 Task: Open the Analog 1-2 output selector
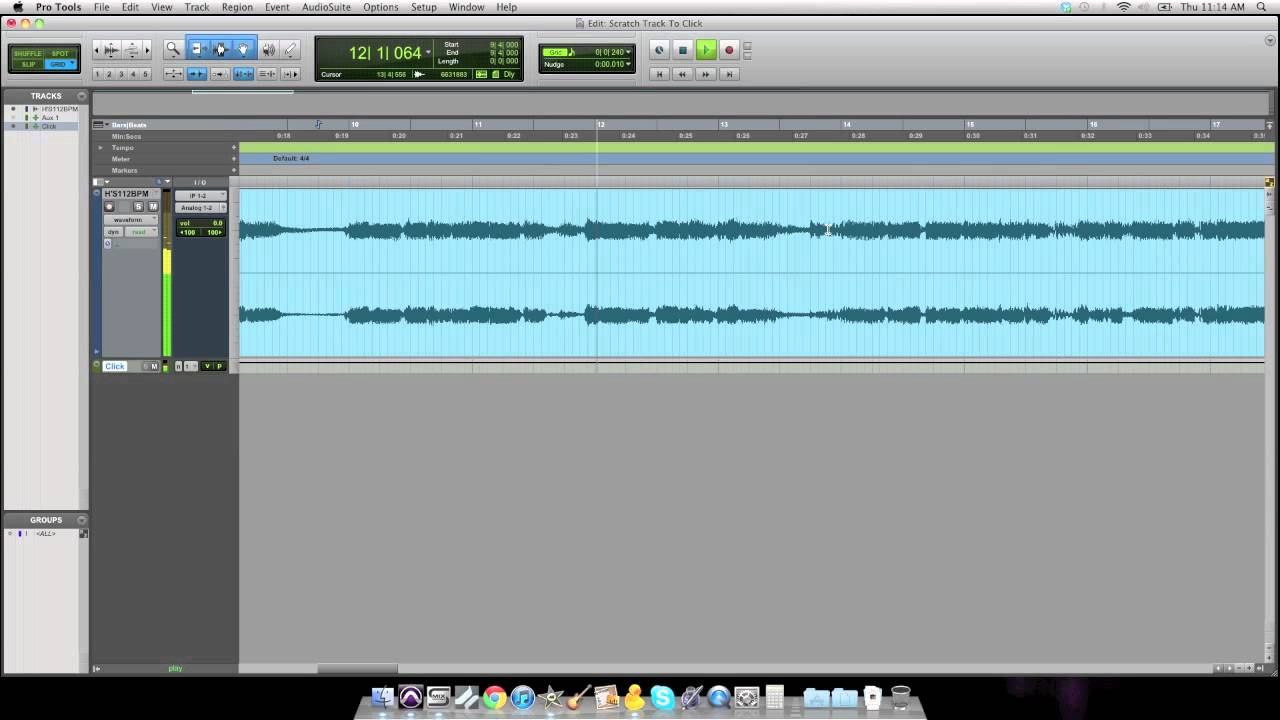click(x=198, y=208)
